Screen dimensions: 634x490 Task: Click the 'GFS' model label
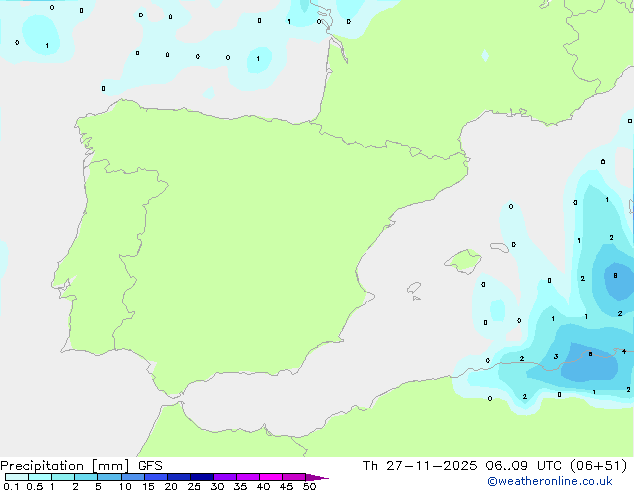click(x=150, y=466)
